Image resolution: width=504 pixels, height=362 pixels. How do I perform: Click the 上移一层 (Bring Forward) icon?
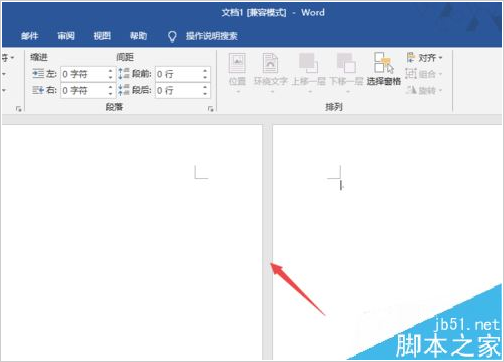pyautogui.click(x=308, y=64)
